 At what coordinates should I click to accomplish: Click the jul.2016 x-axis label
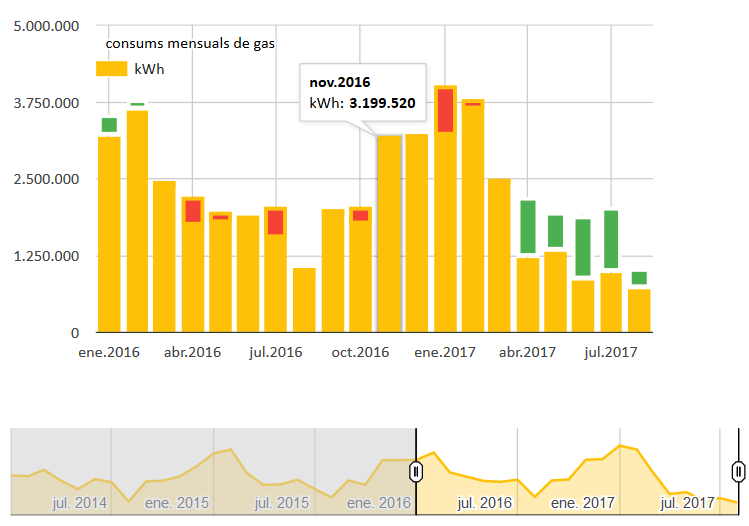pos(276,353)
